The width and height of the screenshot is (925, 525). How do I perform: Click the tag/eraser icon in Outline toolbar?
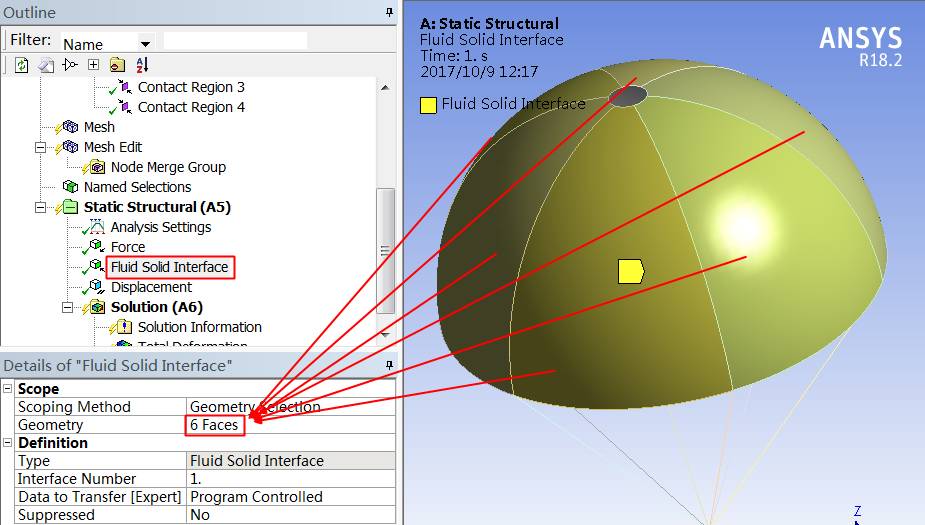coord(46,65)
